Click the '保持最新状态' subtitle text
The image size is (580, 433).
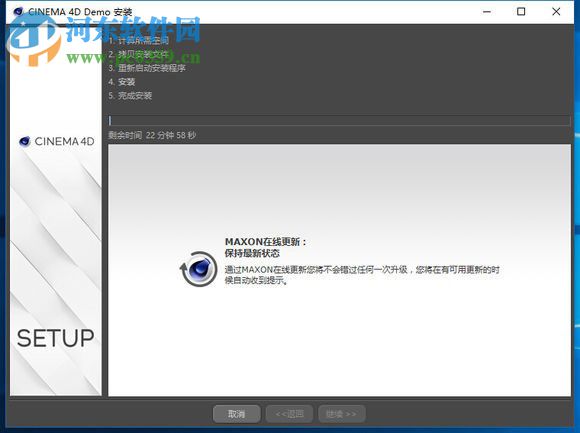pyautogui.click(x=252, y=253)
